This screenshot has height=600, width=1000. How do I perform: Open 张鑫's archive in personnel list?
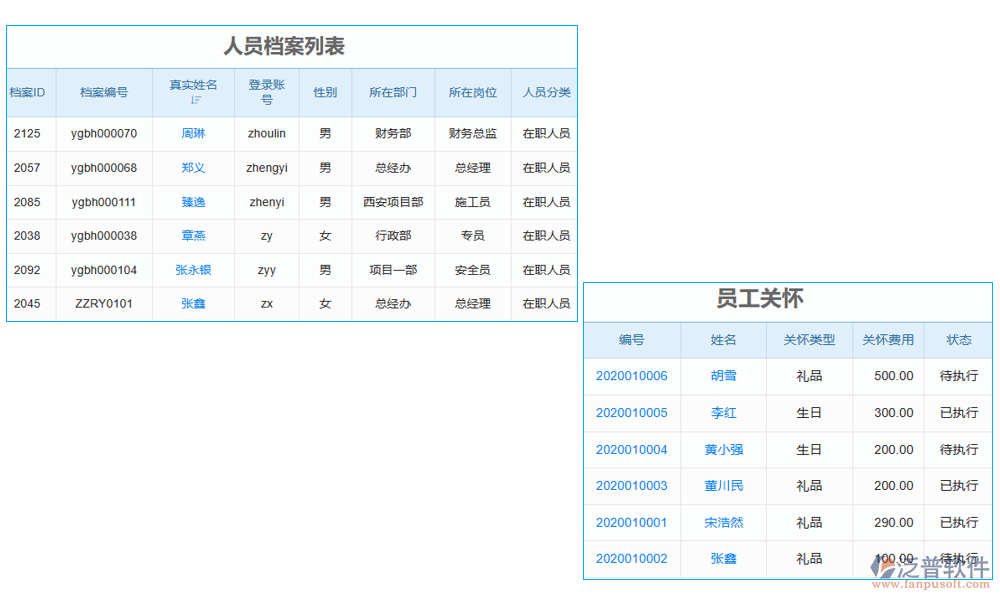(192, 303)
